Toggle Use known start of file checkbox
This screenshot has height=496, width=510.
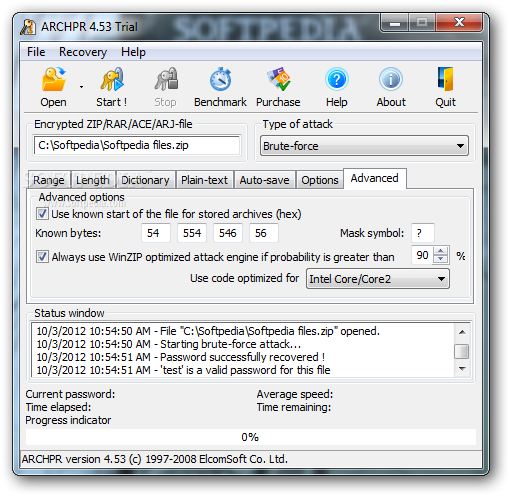click(42, 214)
